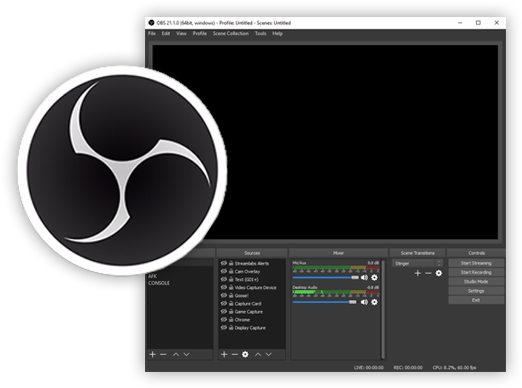Open Desktop Audio gear settings in mixer

374,302
